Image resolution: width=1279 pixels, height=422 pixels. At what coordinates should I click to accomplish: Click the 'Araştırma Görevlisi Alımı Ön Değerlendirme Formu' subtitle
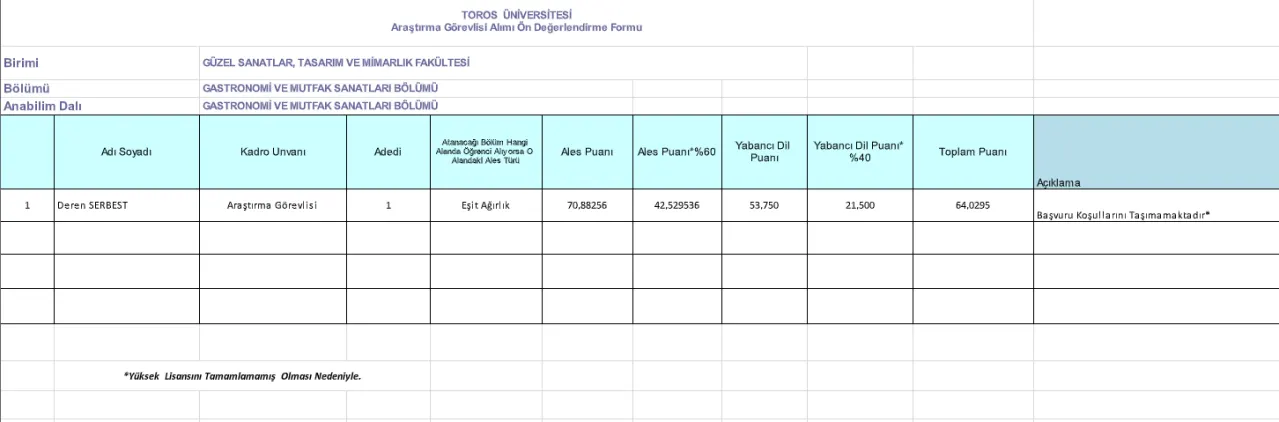coord(517,27)
